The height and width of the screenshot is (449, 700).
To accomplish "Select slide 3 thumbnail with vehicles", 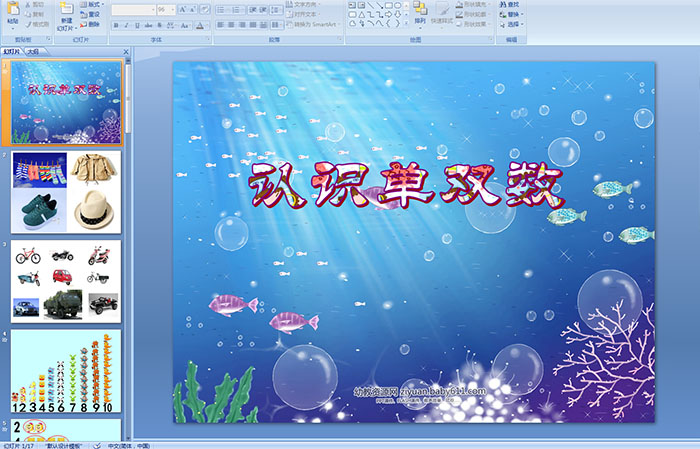I will click(66, 279).
